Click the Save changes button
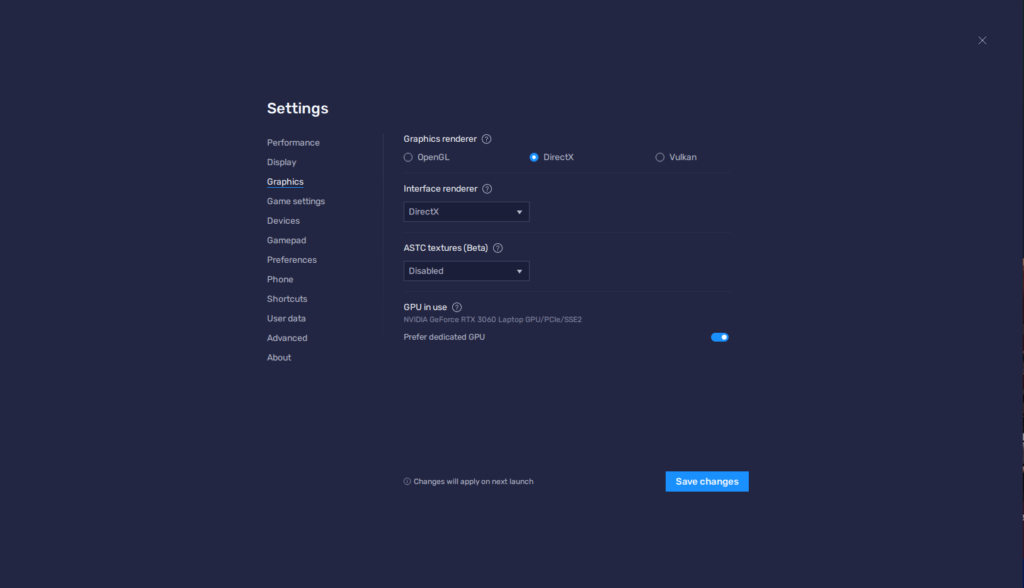 coord(707,482)
